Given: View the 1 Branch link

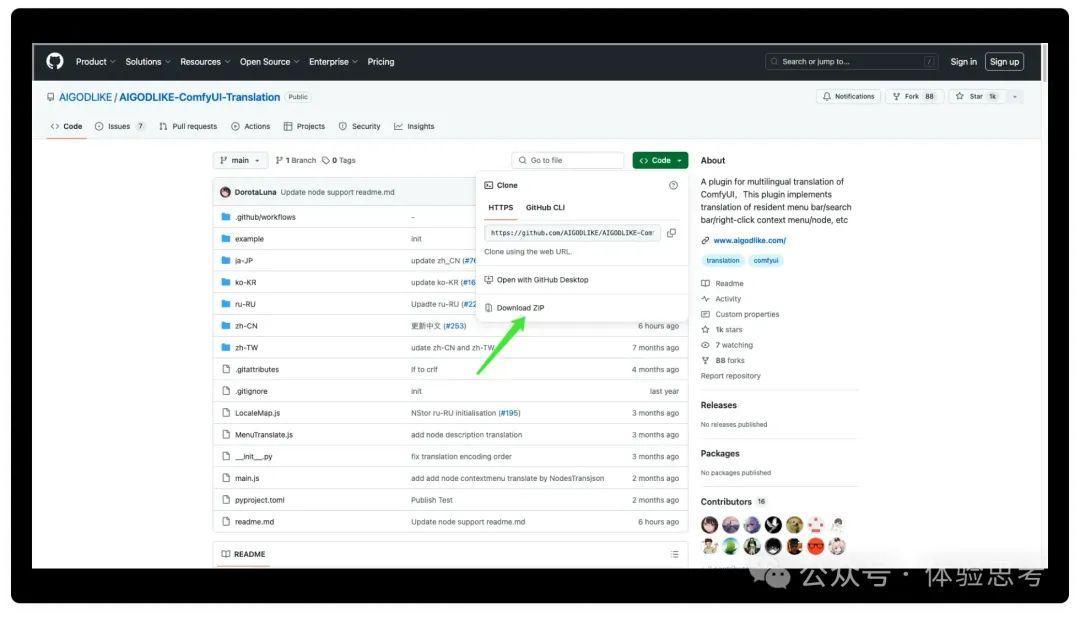Looking at the screenshot, I should click(296, 160).
